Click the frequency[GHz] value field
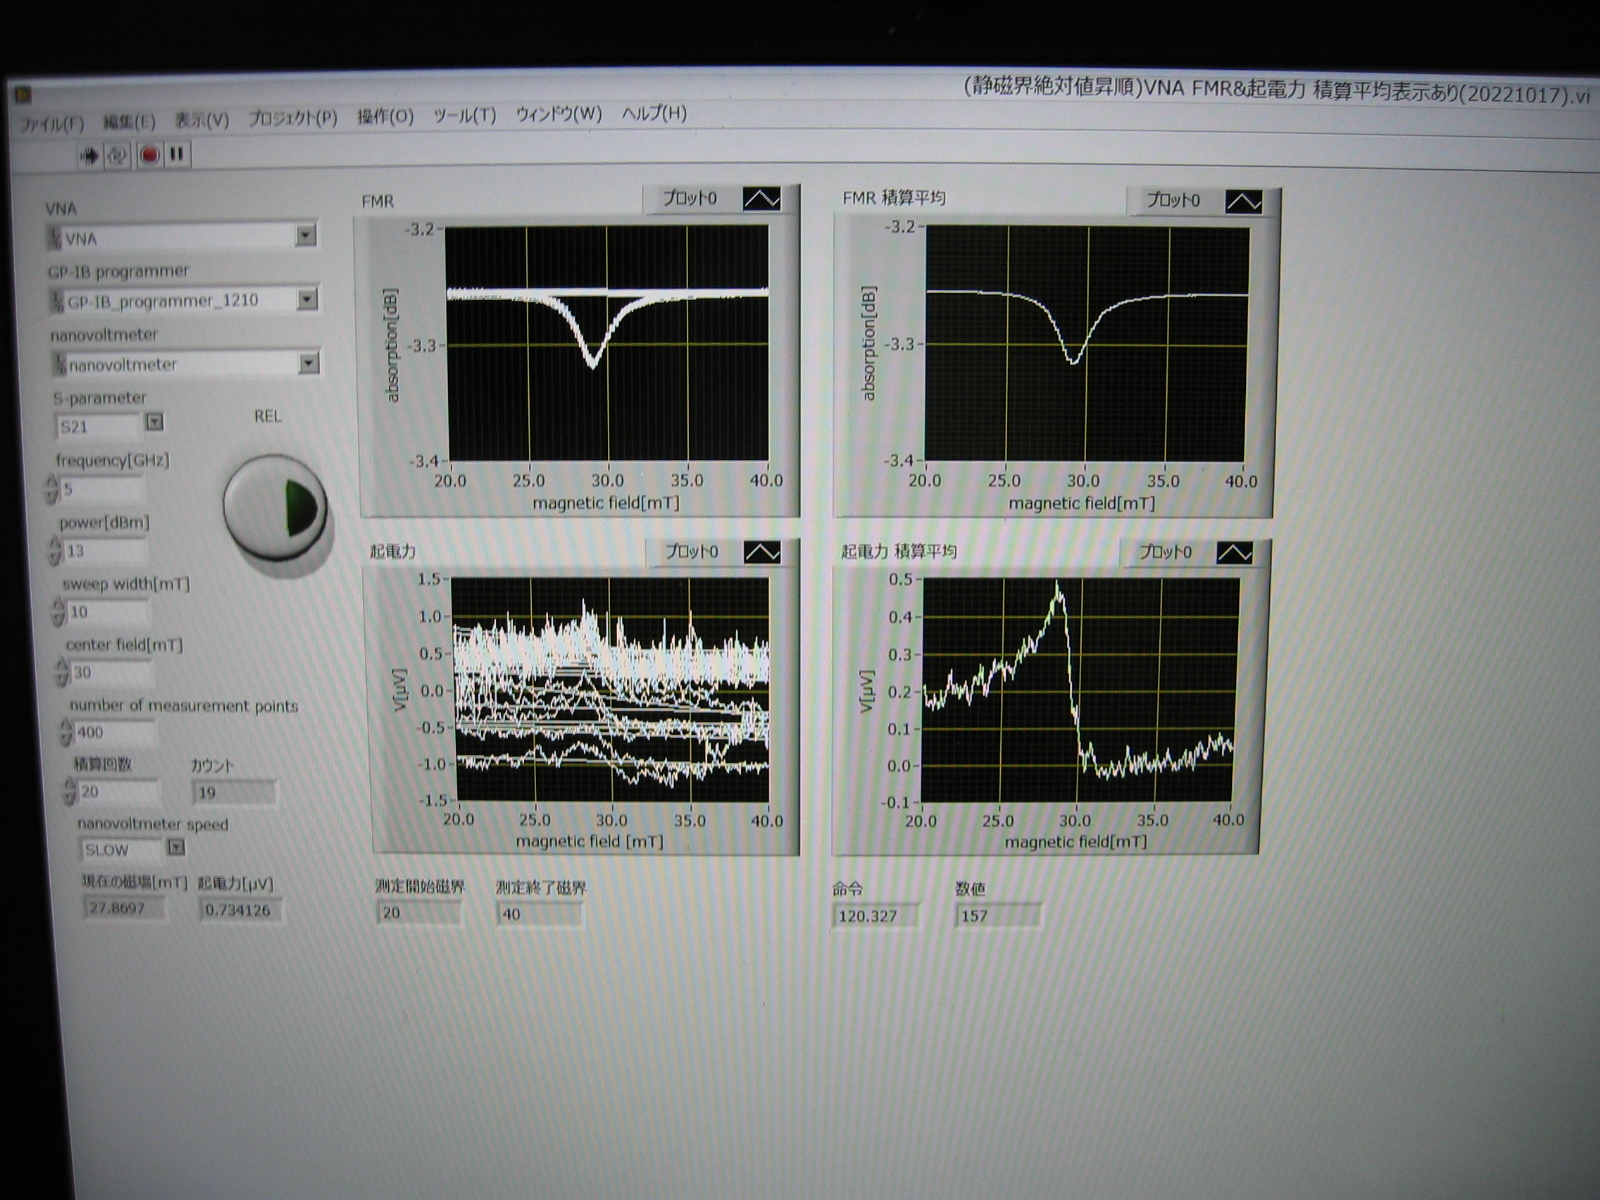Image resolution: width=1600 pixels, height=1200 pixels. (102, 489)
